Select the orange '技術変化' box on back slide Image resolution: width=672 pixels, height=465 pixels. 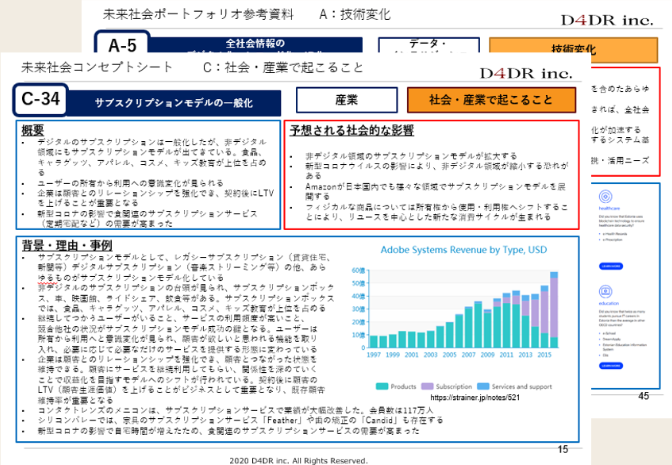pos(573,49)
